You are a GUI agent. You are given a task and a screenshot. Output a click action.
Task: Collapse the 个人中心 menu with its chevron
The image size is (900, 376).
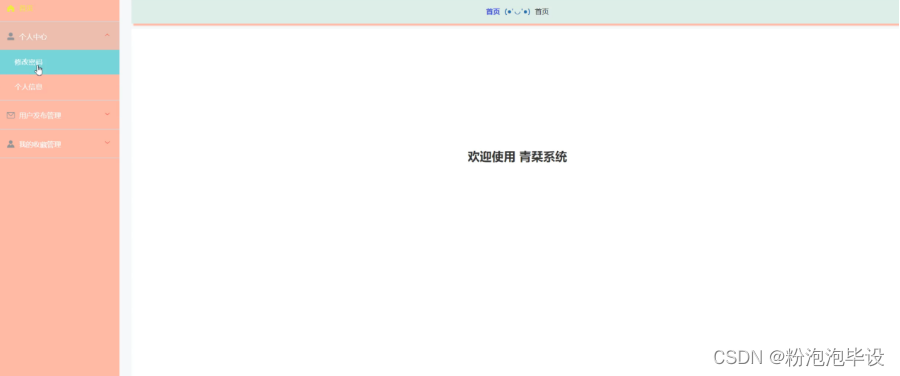tap(107, 36)
